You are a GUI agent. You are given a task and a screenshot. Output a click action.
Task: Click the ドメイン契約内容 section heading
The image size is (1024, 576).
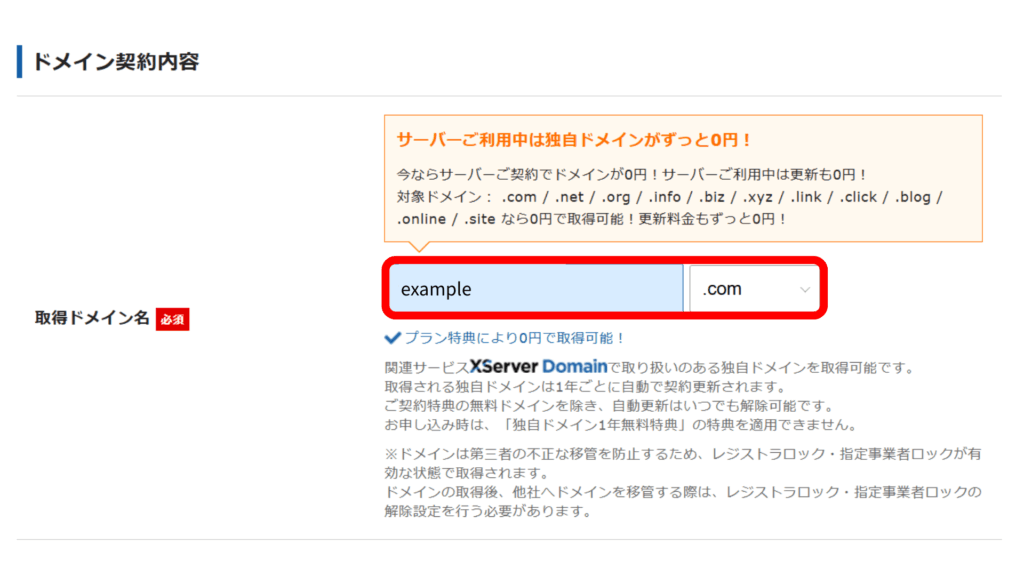click(x=116, y=62)
